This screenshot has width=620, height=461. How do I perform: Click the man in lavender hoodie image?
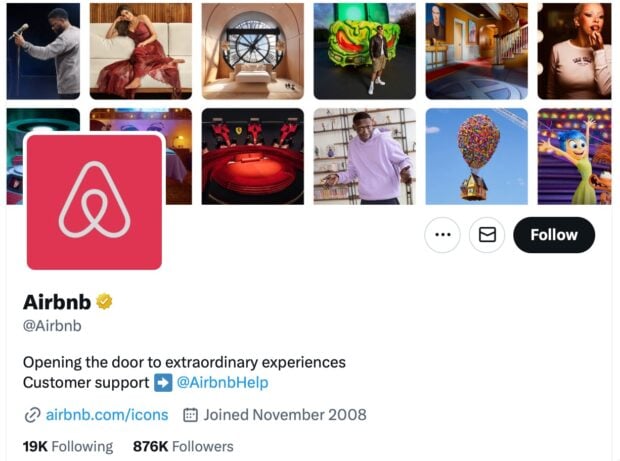pyautogui.click(x=365, y=156)
